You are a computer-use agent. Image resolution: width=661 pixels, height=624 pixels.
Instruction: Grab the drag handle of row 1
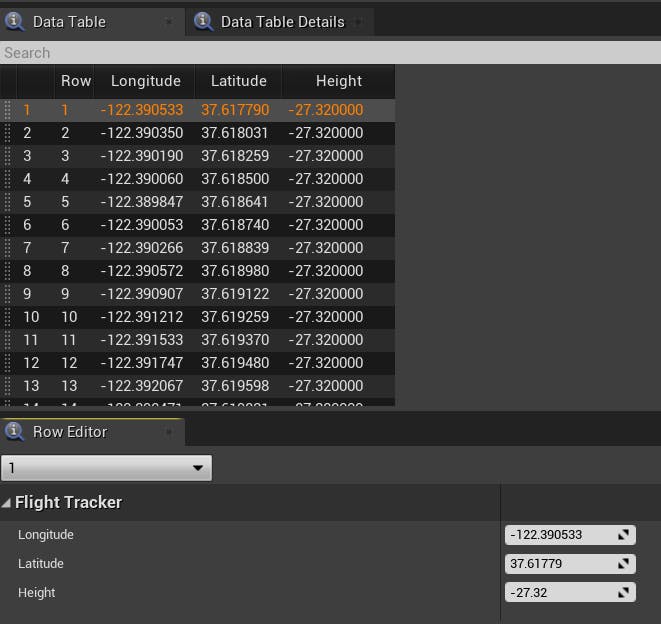click(x=7, y=110)
